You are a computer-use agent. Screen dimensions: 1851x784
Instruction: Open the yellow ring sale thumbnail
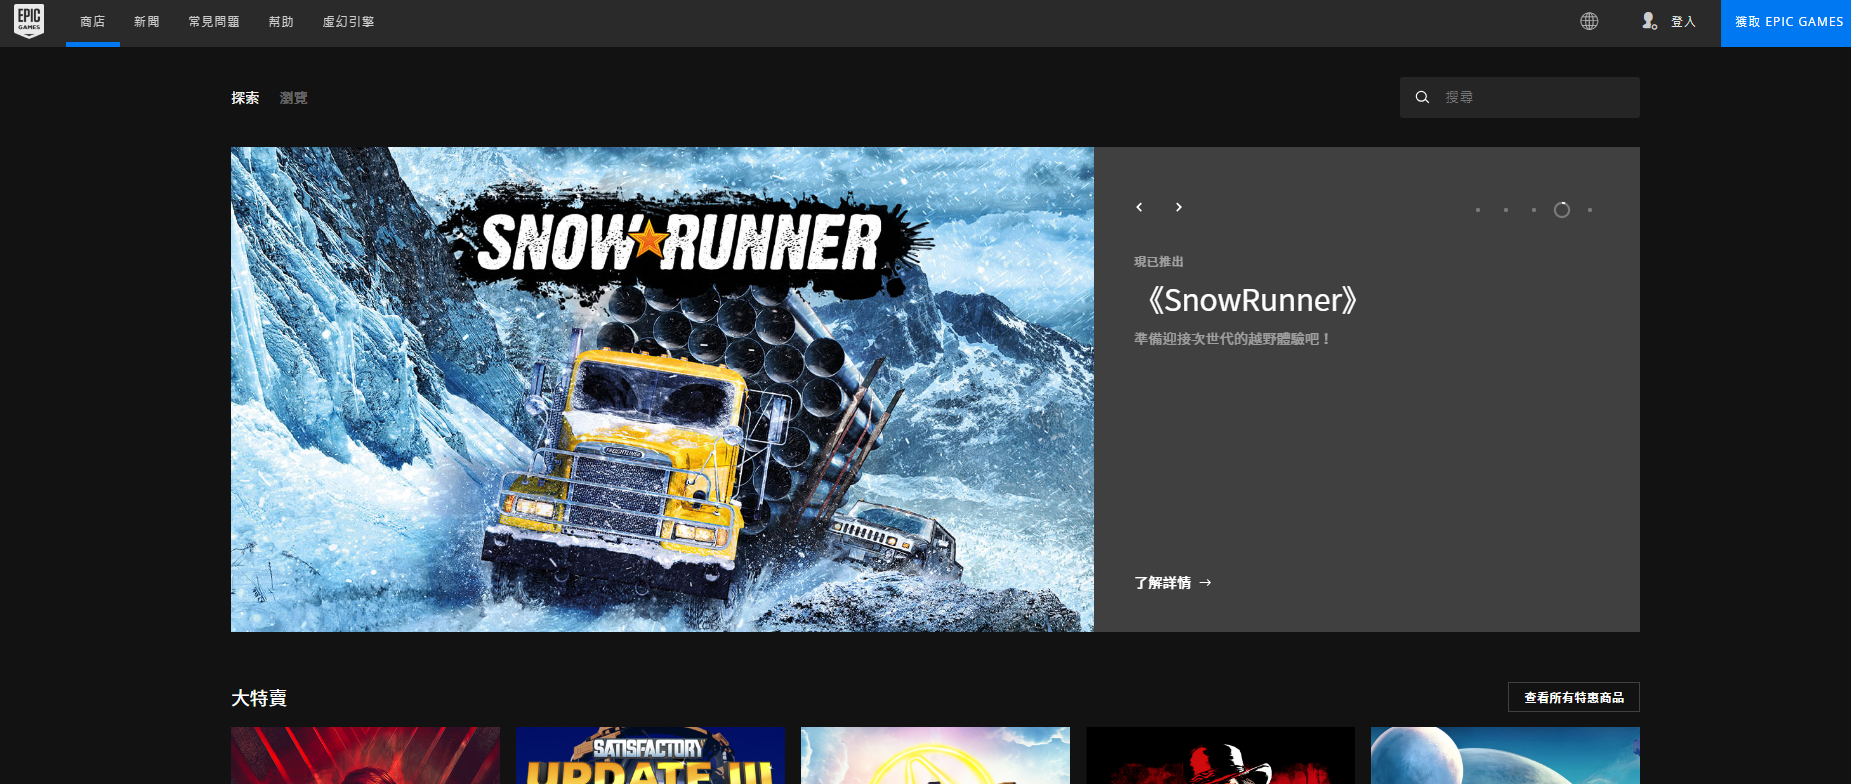pyautogui.click(x=935, y=756)
